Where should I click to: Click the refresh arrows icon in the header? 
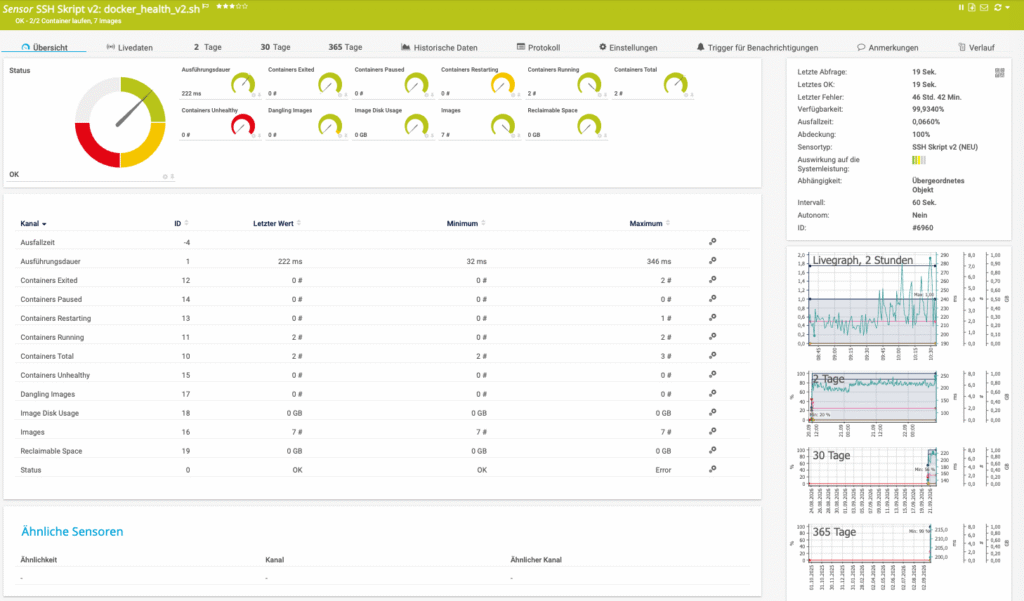(997, 7)
